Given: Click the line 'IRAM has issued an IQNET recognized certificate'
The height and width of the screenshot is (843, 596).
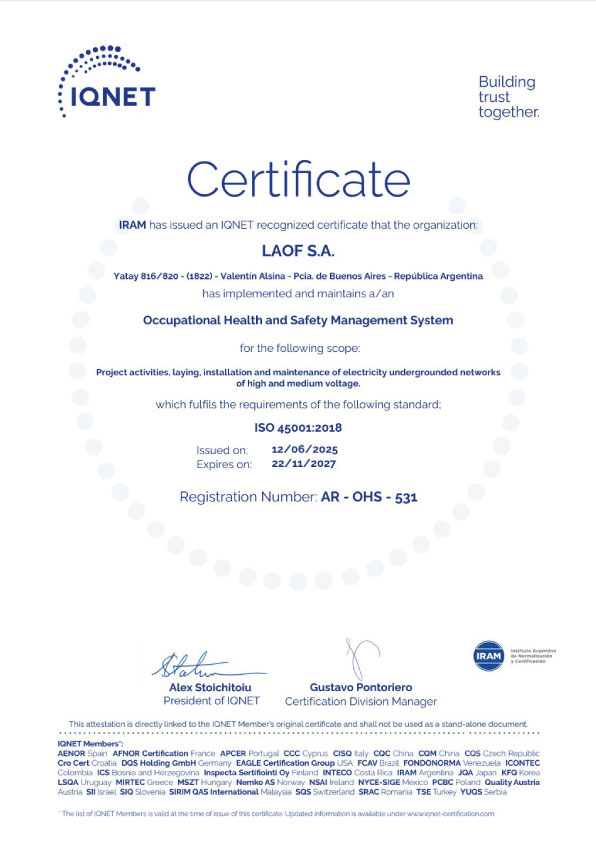Looking at the screenshot, I should (298, 225).
